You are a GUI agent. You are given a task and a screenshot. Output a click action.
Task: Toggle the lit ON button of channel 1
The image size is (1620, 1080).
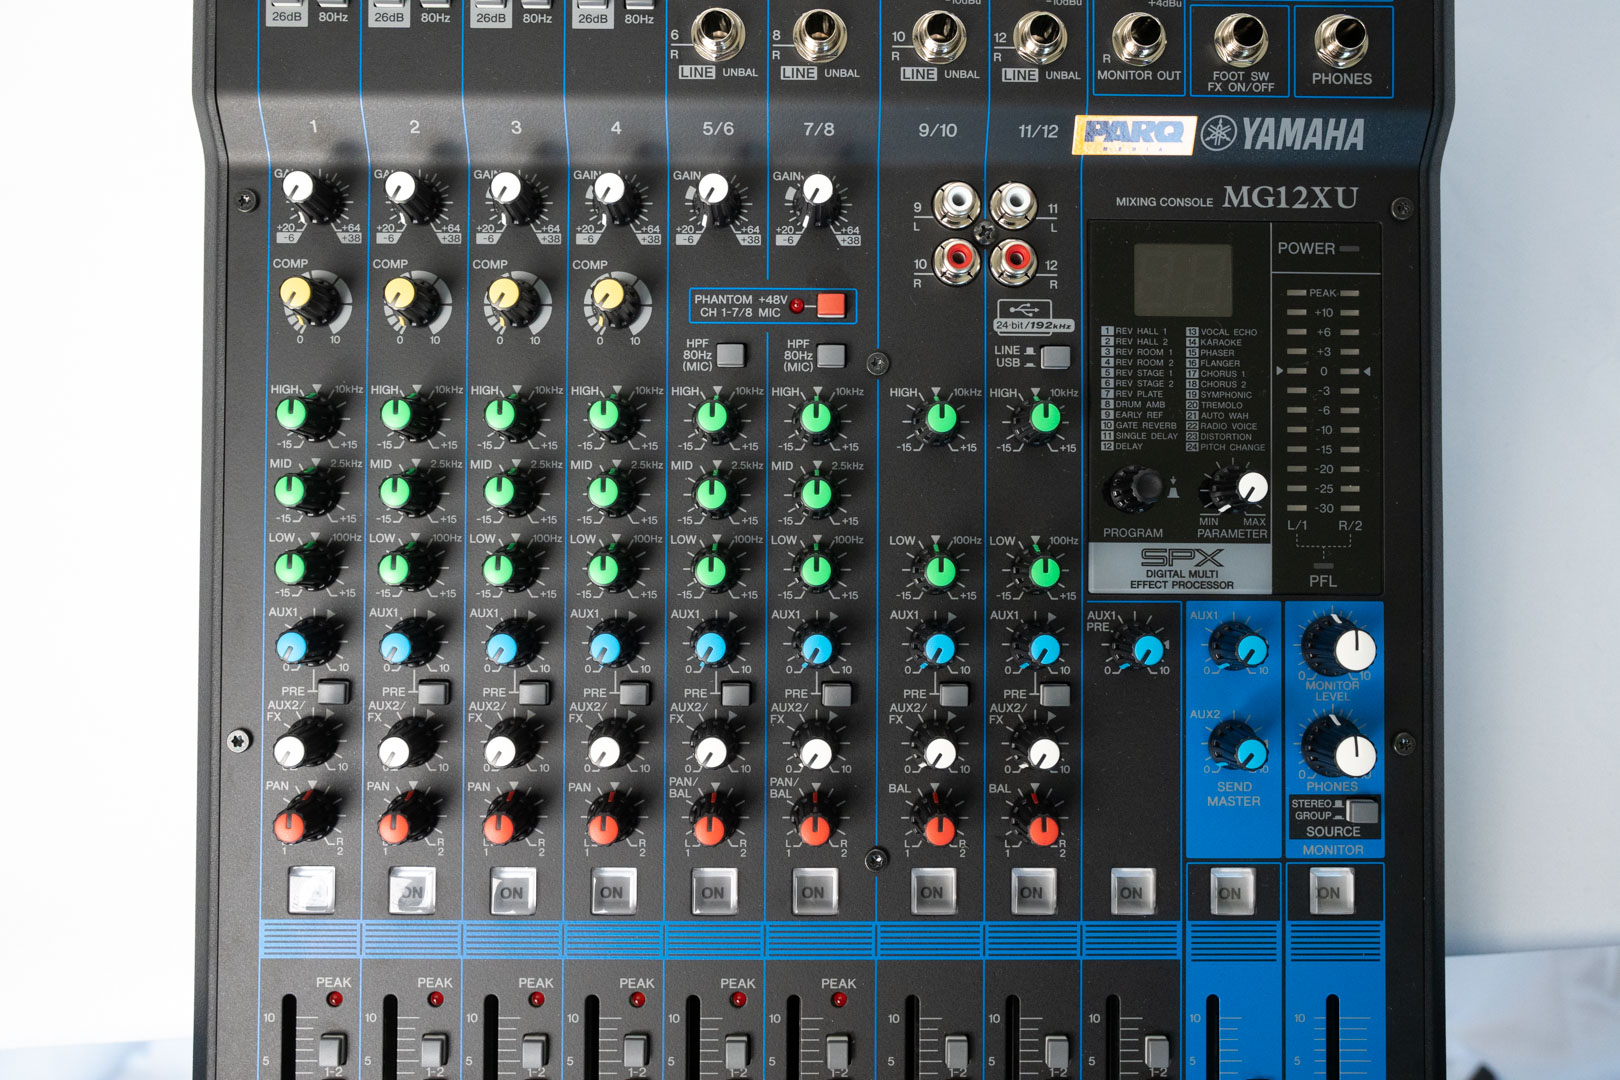311,890
